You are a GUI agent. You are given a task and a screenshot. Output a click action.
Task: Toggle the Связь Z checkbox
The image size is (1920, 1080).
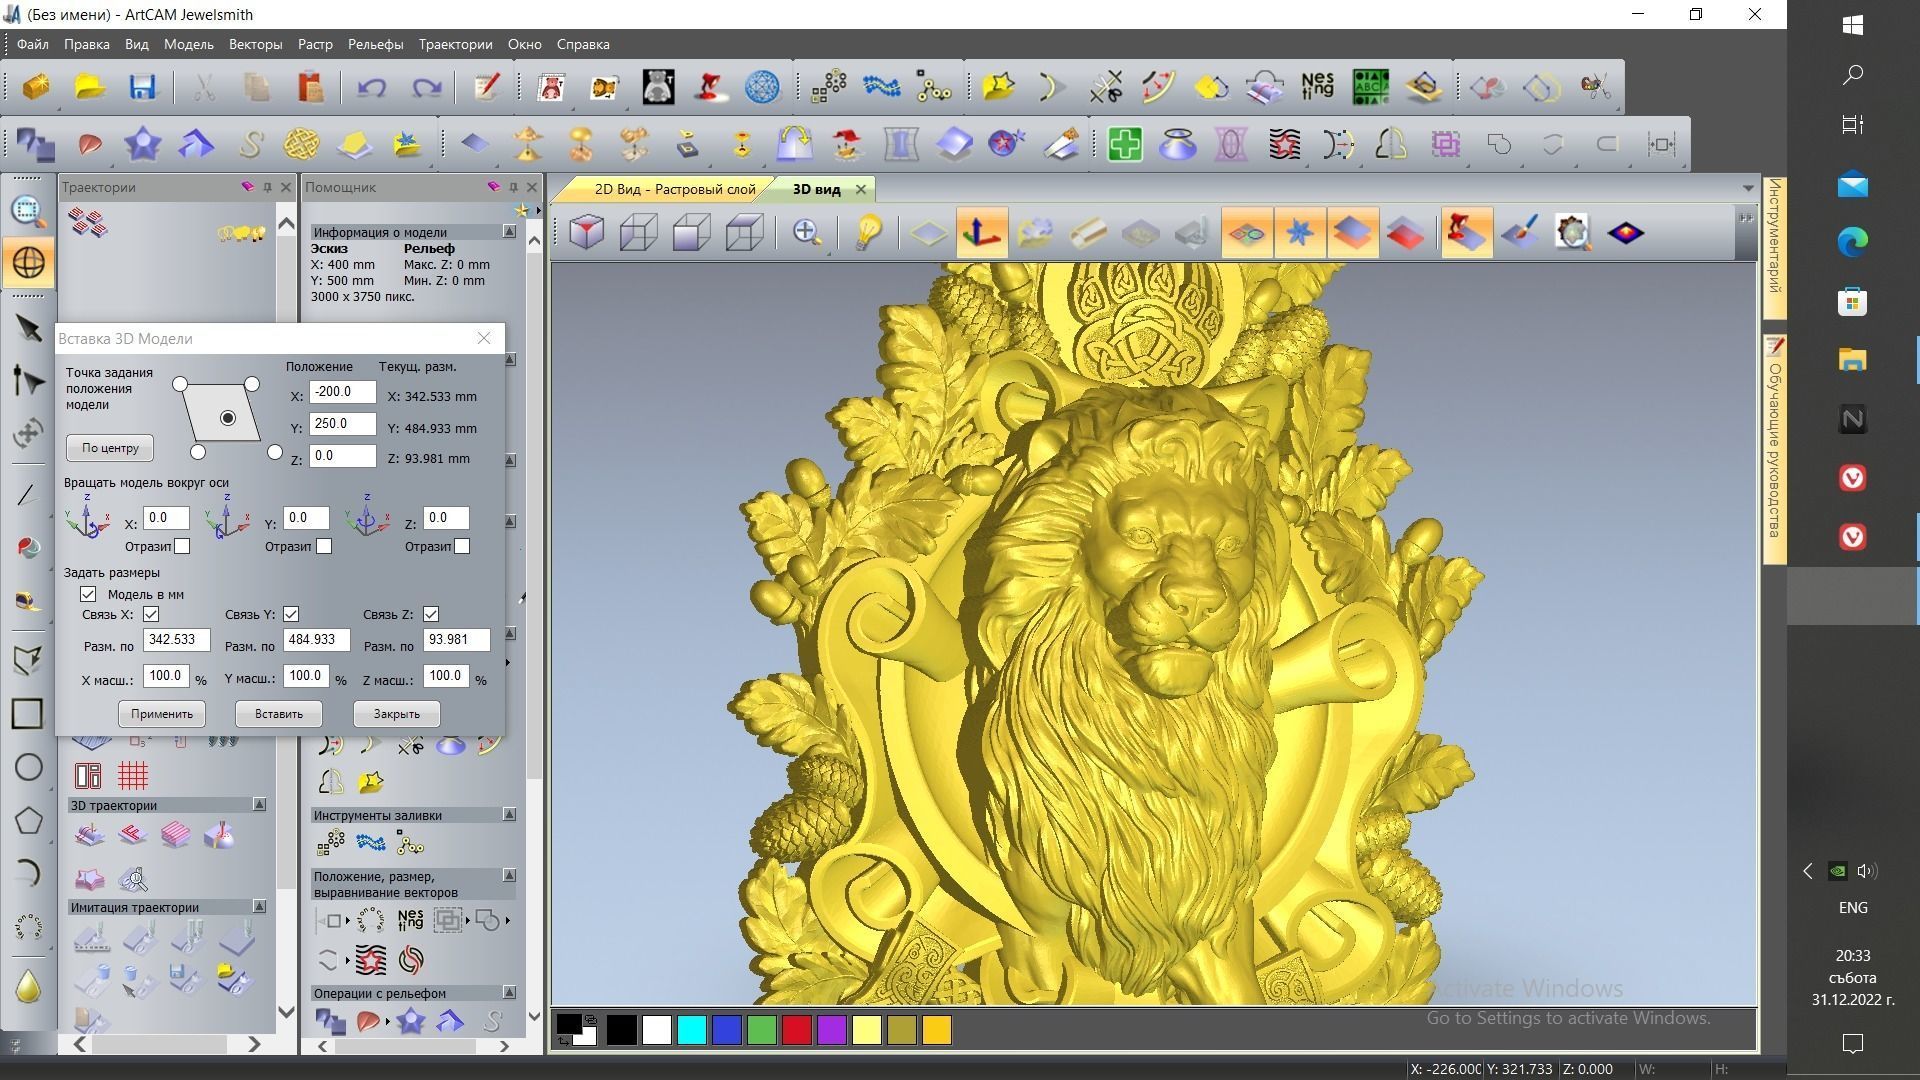431,614
